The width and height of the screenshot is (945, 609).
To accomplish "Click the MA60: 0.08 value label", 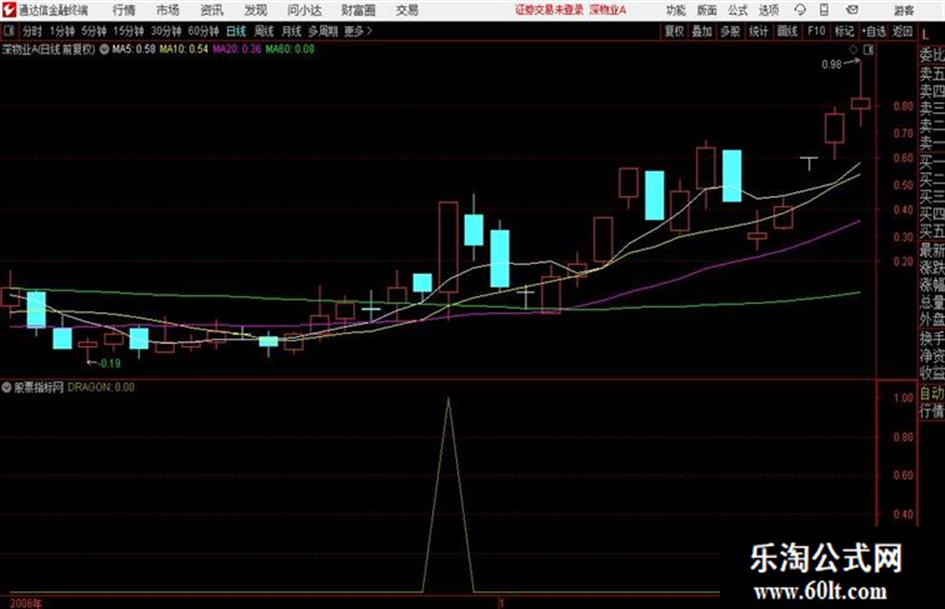I will point(290,49).
